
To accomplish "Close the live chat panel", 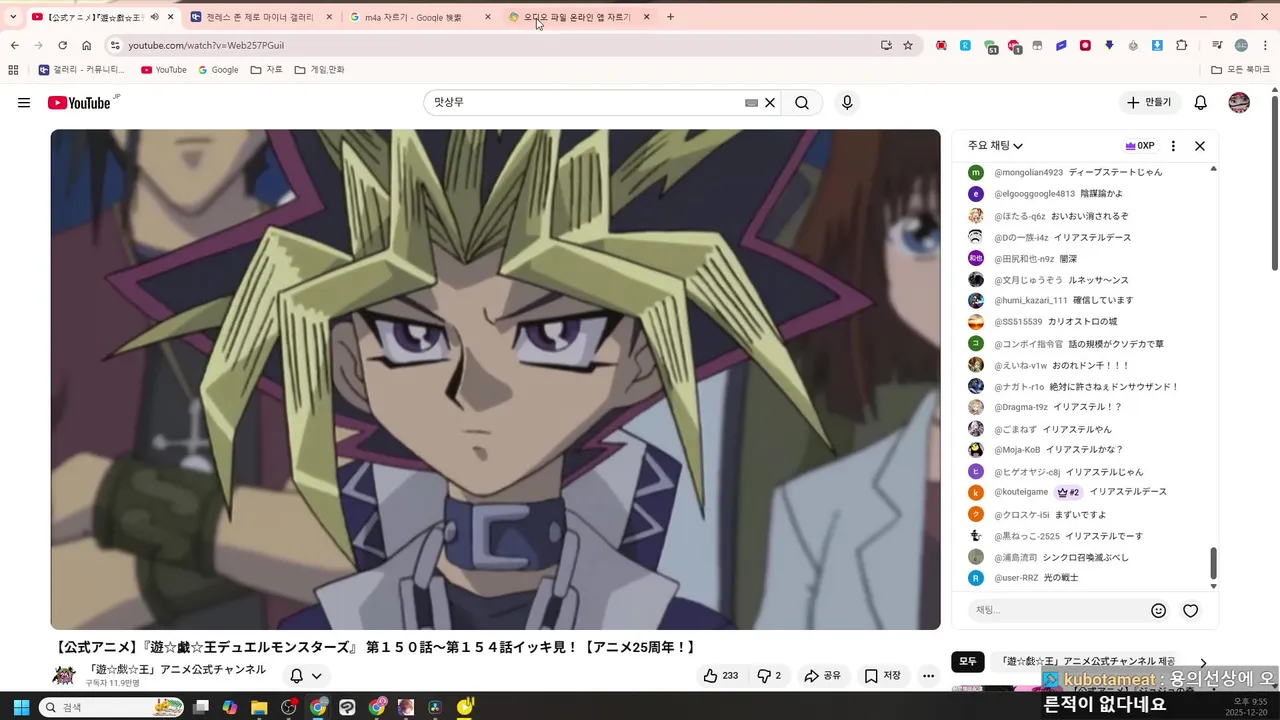I will 1200,146.
